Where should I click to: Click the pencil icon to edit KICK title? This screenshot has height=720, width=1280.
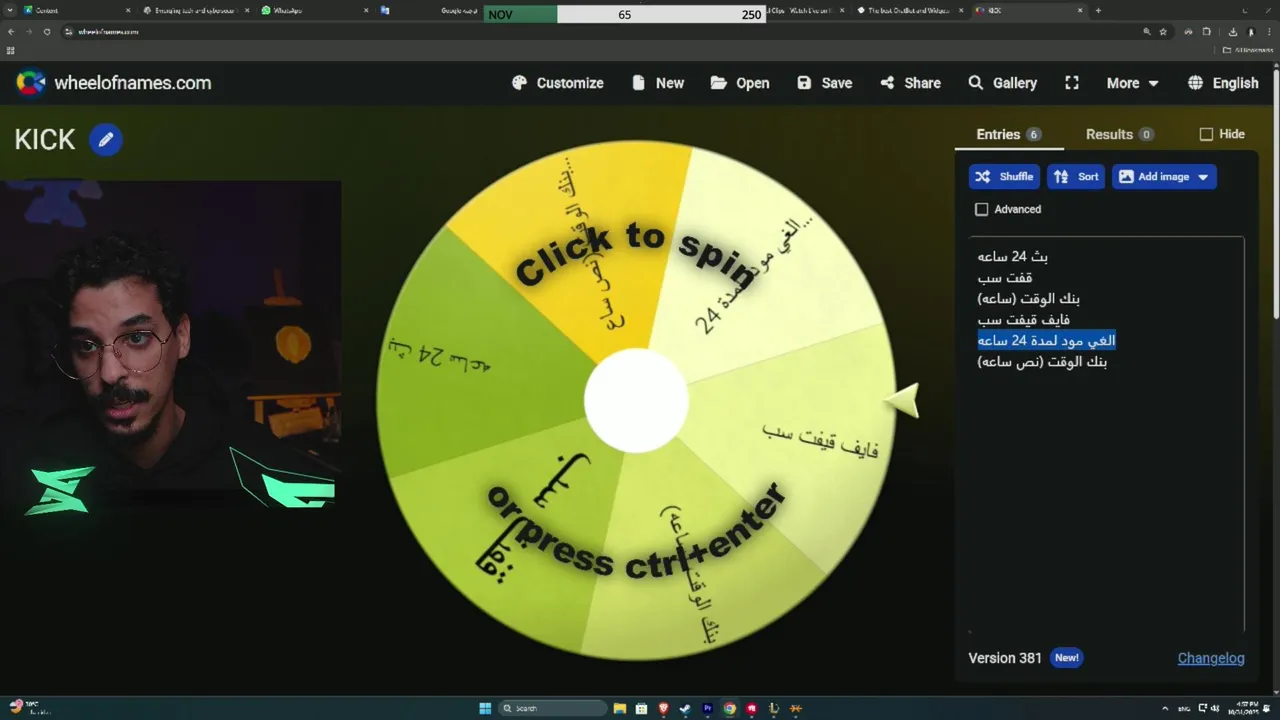[x=105, y=140]
